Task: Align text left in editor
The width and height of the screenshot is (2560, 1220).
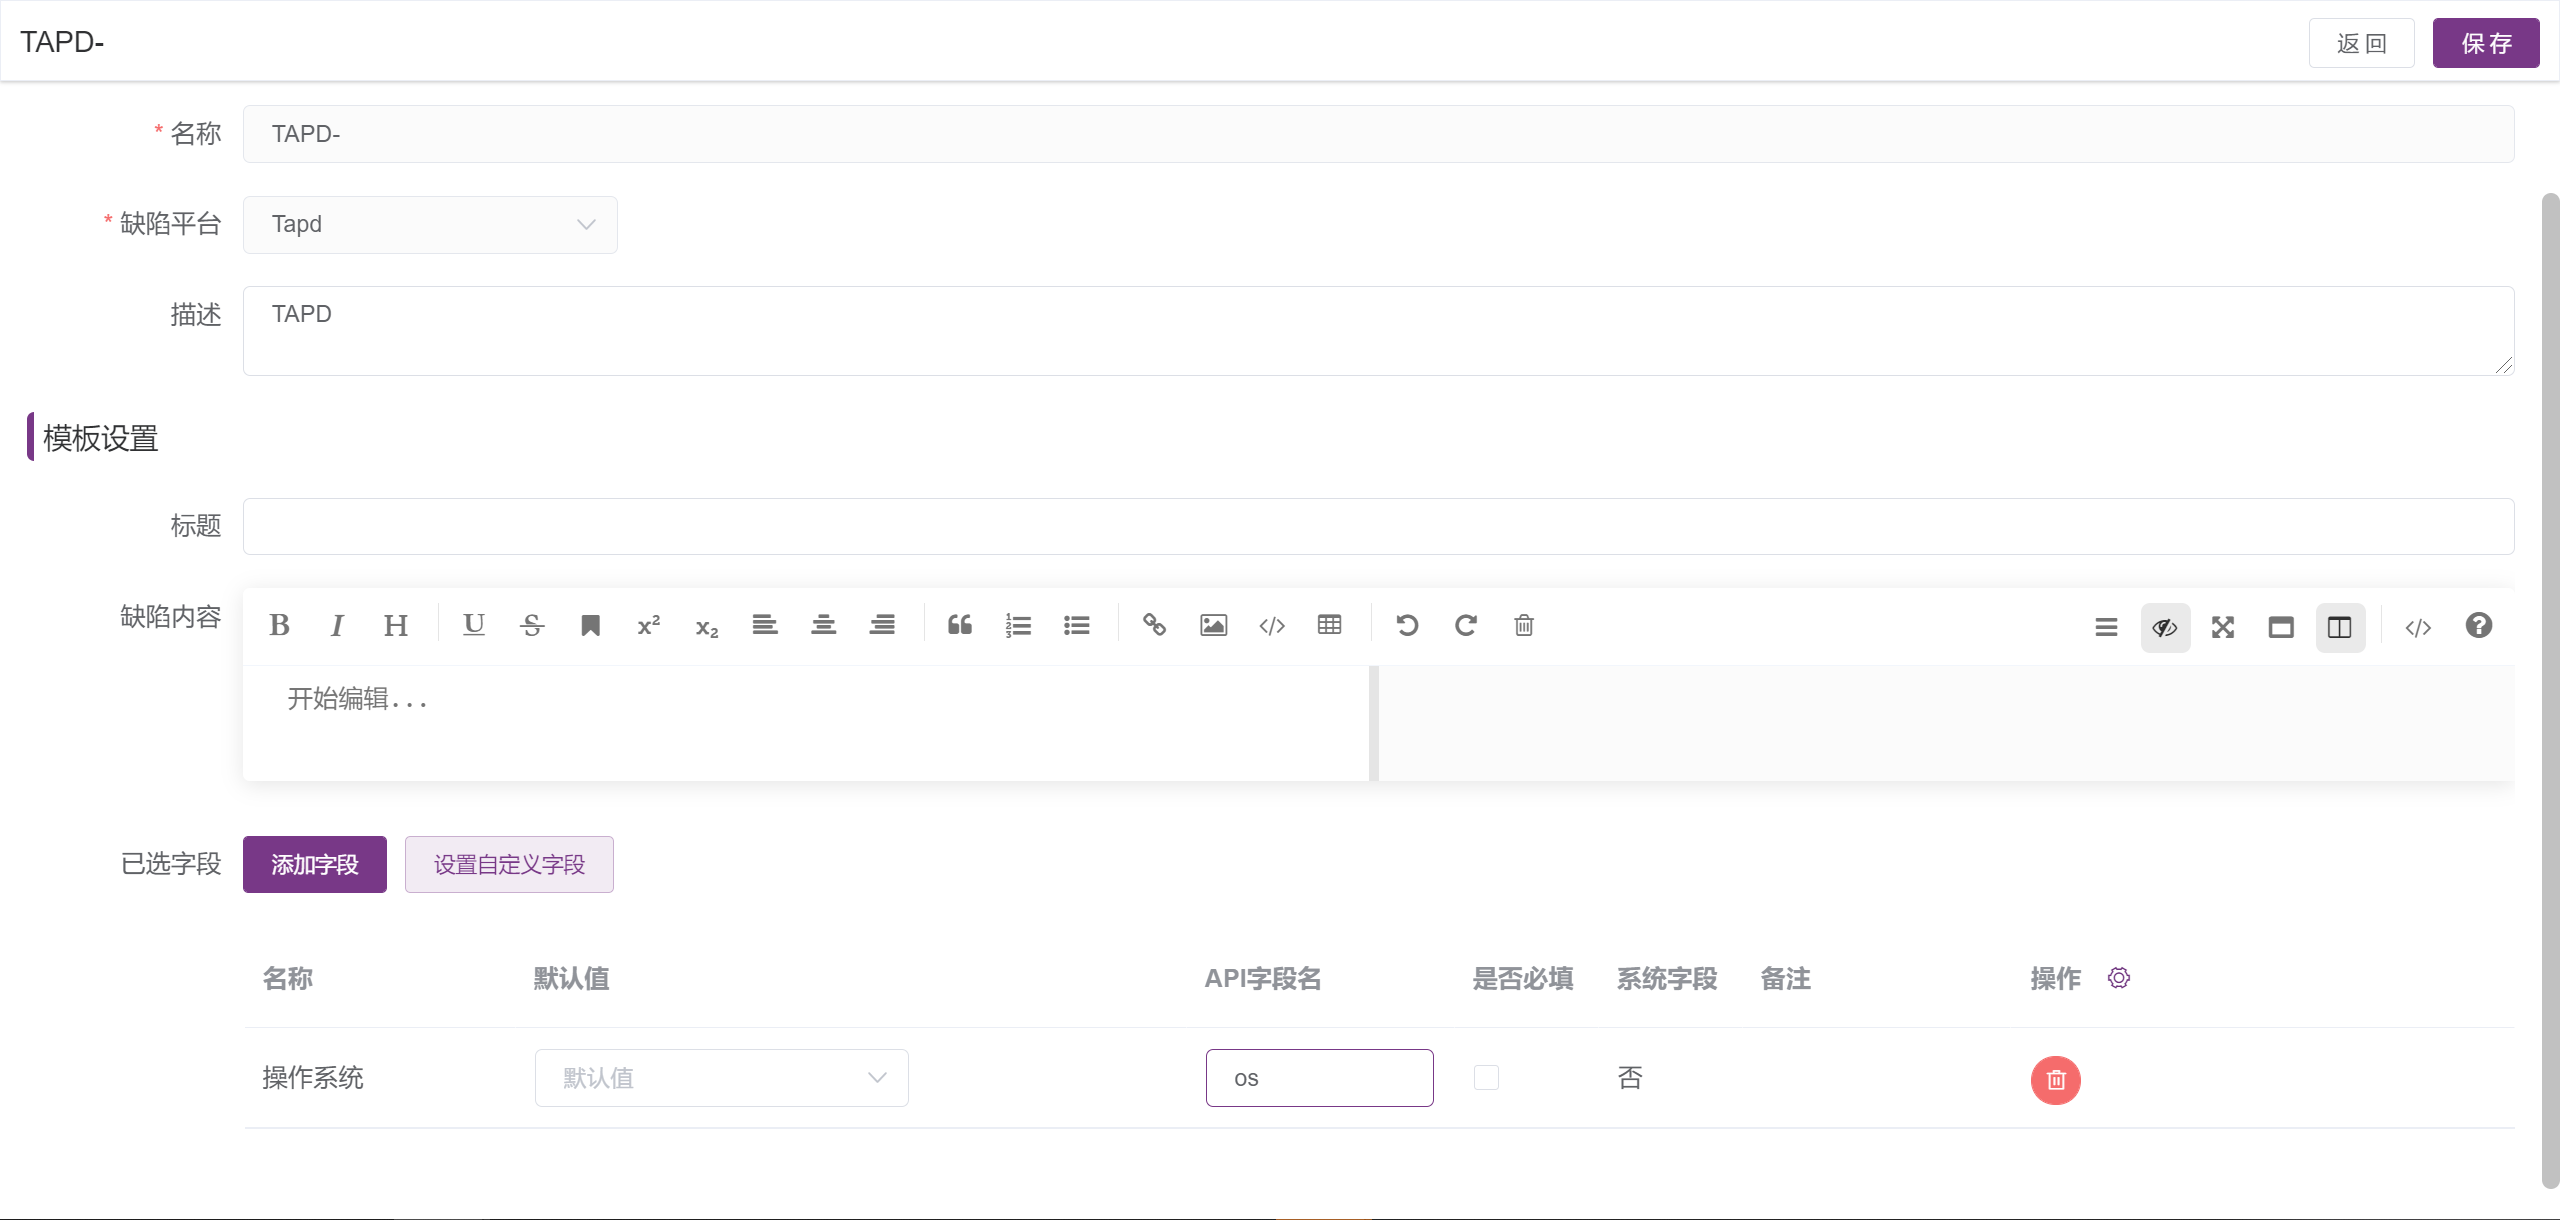Action: tap(765, 626)
